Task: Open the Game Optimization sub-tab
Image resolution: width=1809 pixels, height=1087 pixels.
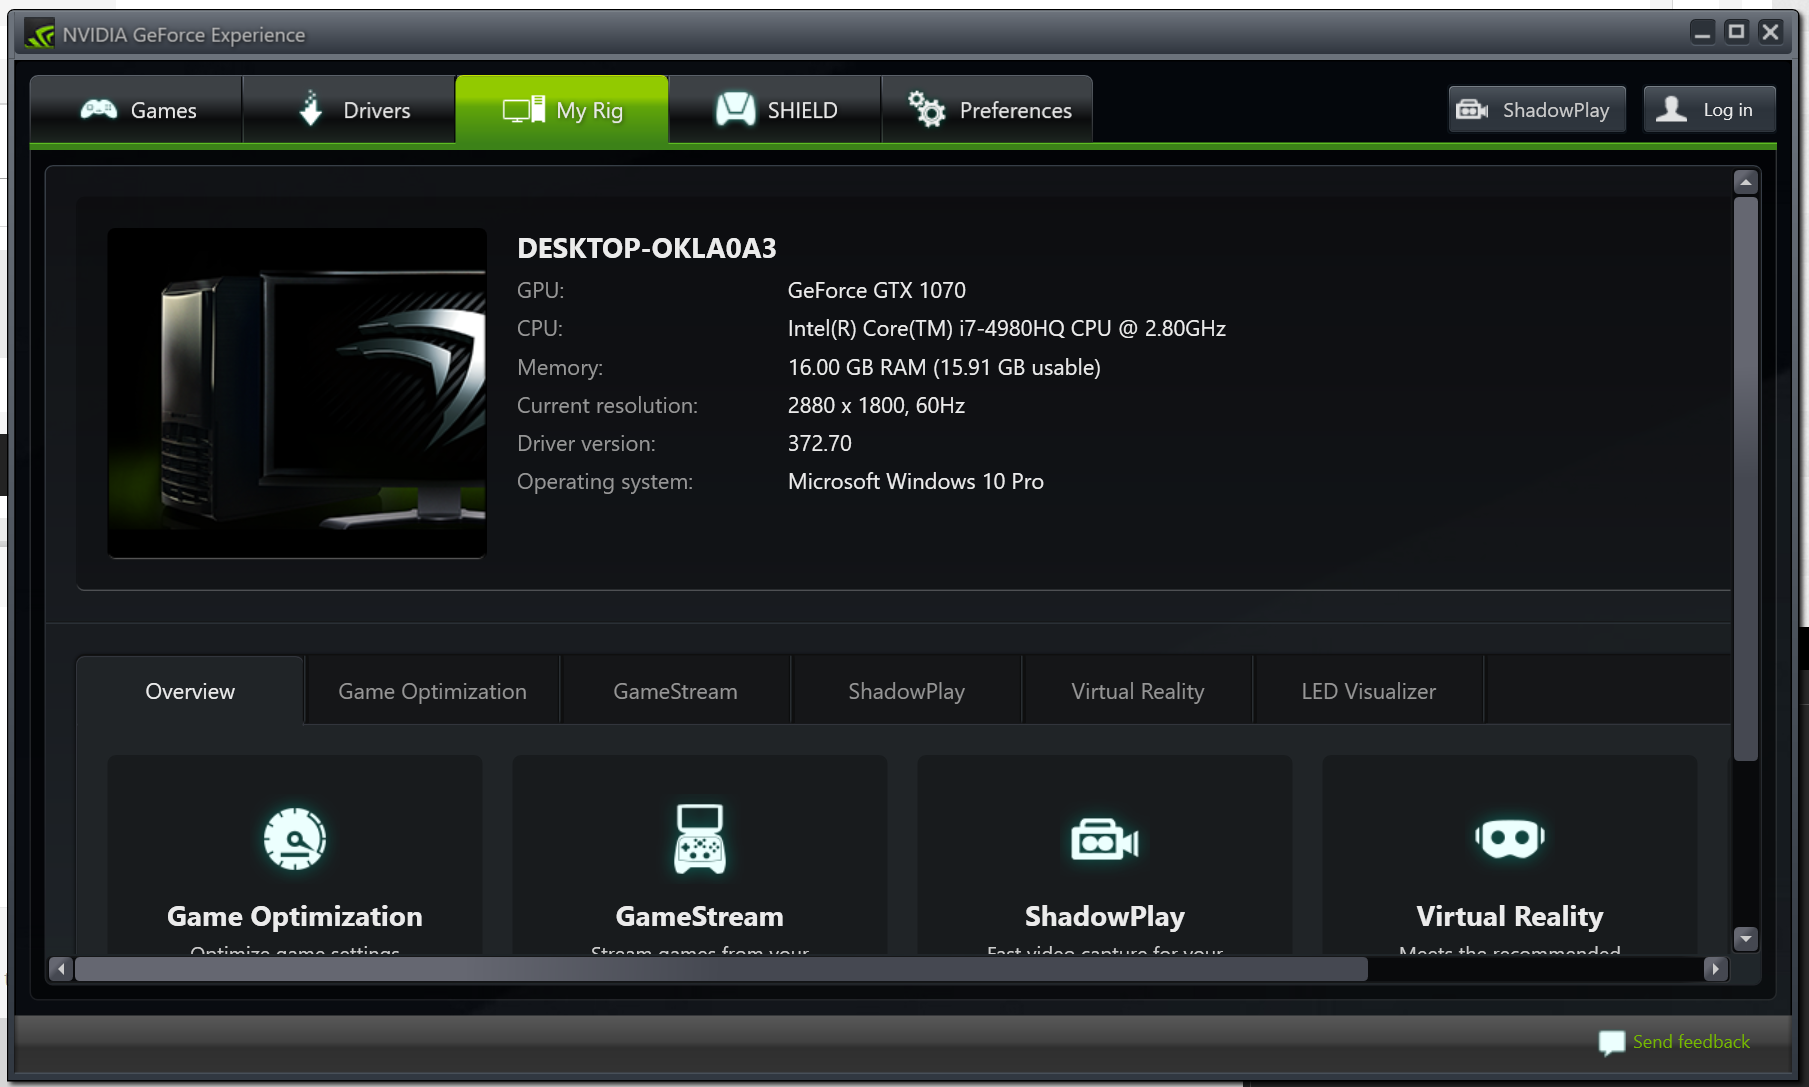Action: 432,690
